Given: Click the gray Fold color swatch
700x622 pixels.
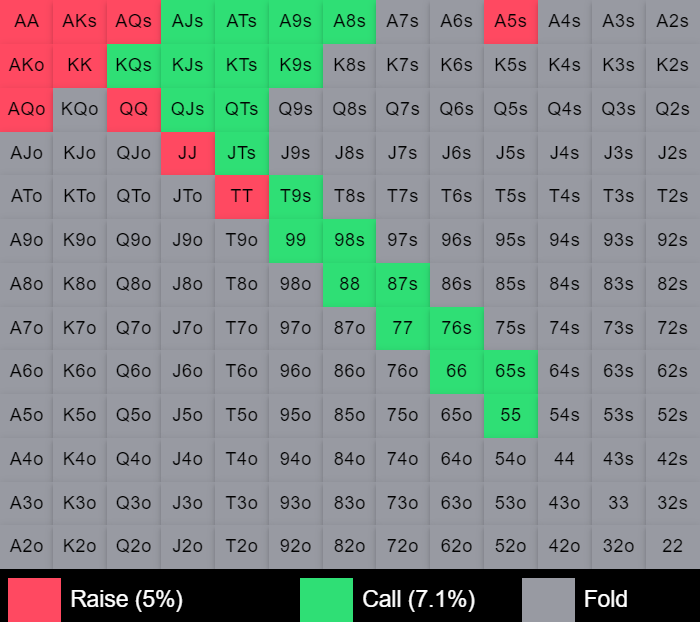Looking at the screenshot, I should 548,600.
